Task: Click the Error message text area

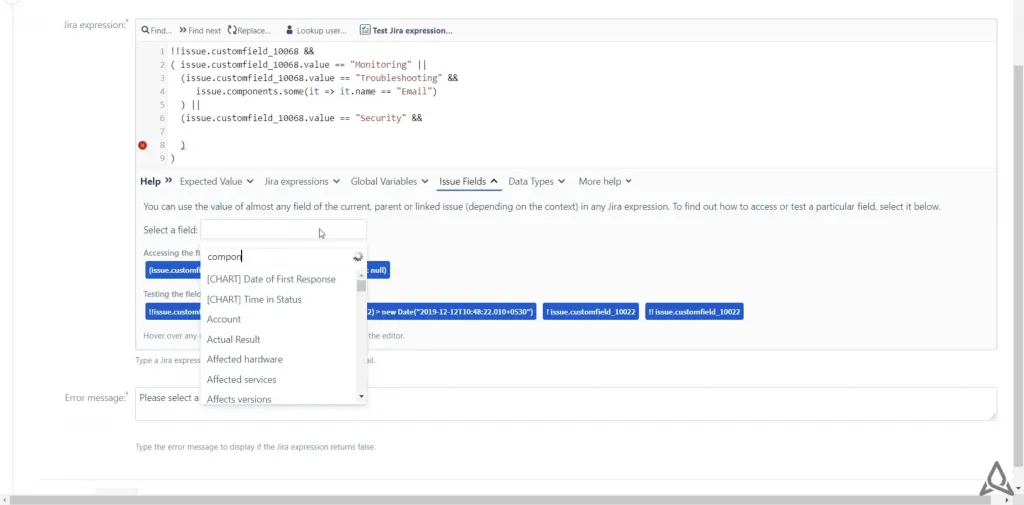Action: (x=566, y=404)
